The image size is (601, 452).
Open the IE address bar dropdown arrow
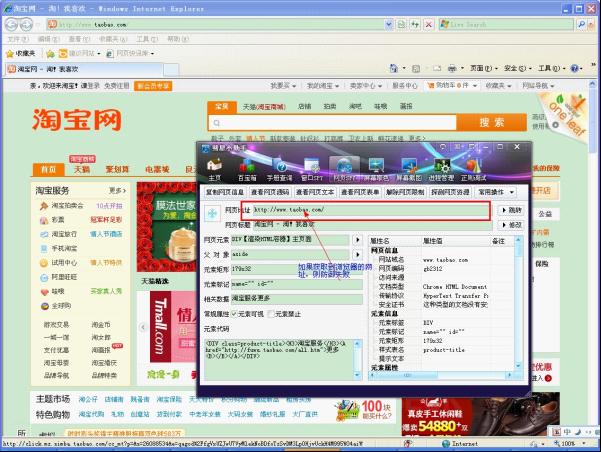389,25
